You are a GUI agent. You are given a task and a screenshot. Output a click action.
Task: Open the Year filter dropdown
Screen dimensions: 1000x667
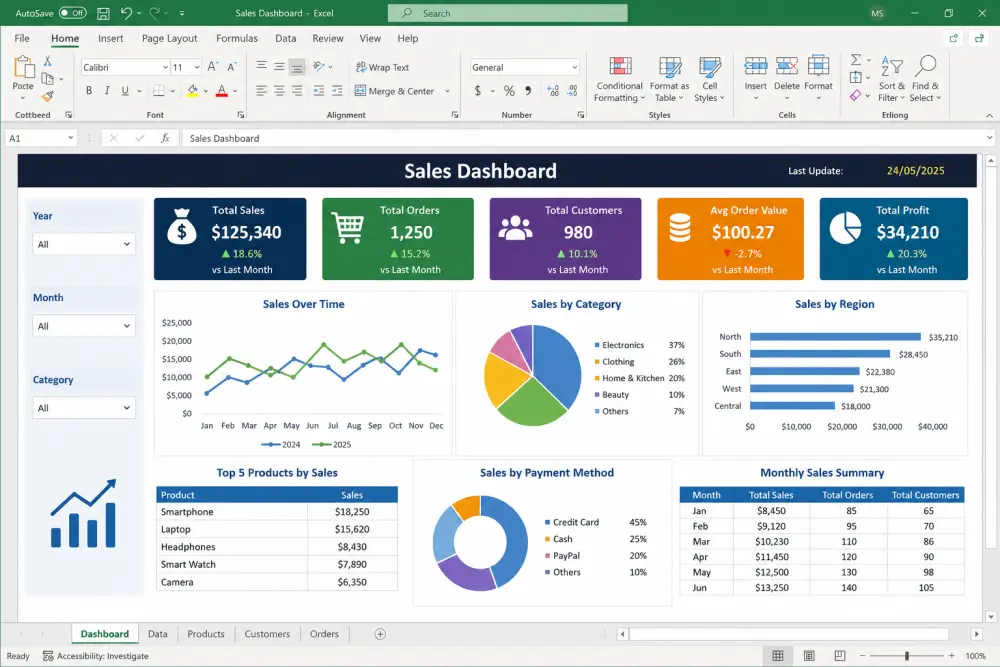pyautogui.click(x=84, y=244)
